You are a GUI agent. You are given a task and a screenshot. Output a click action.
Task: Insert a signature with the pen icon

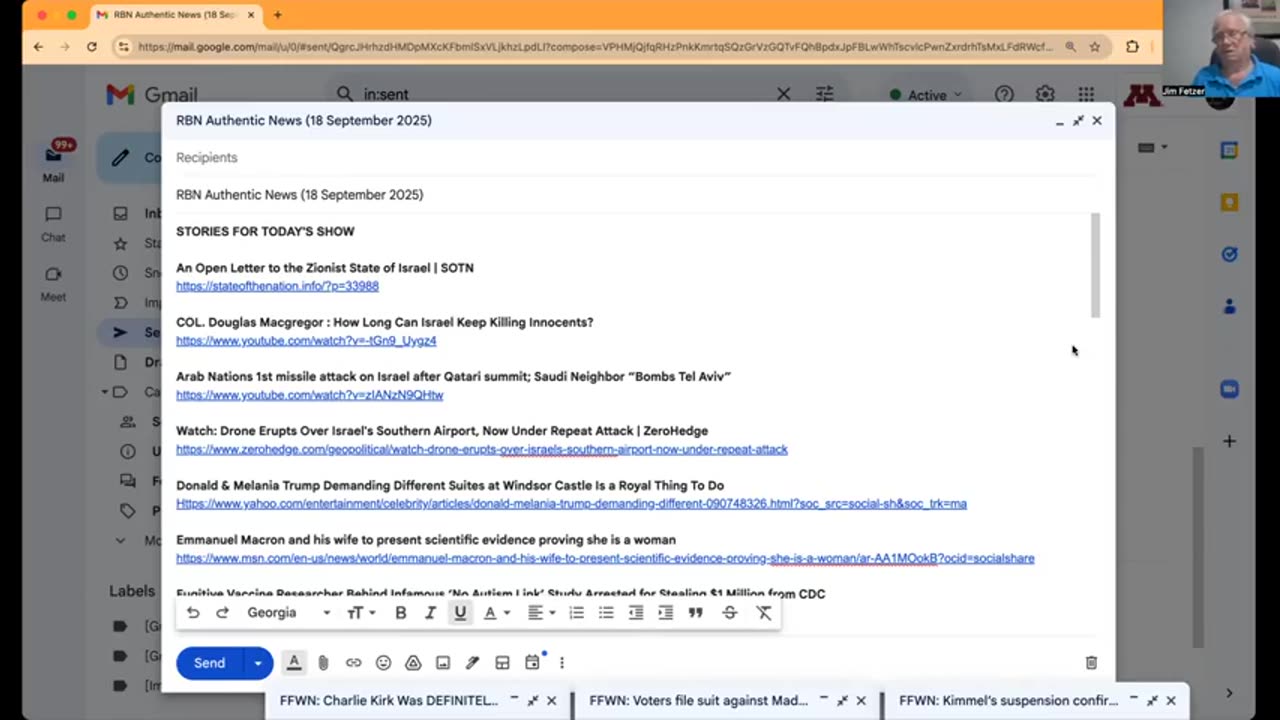click(473, 662)
